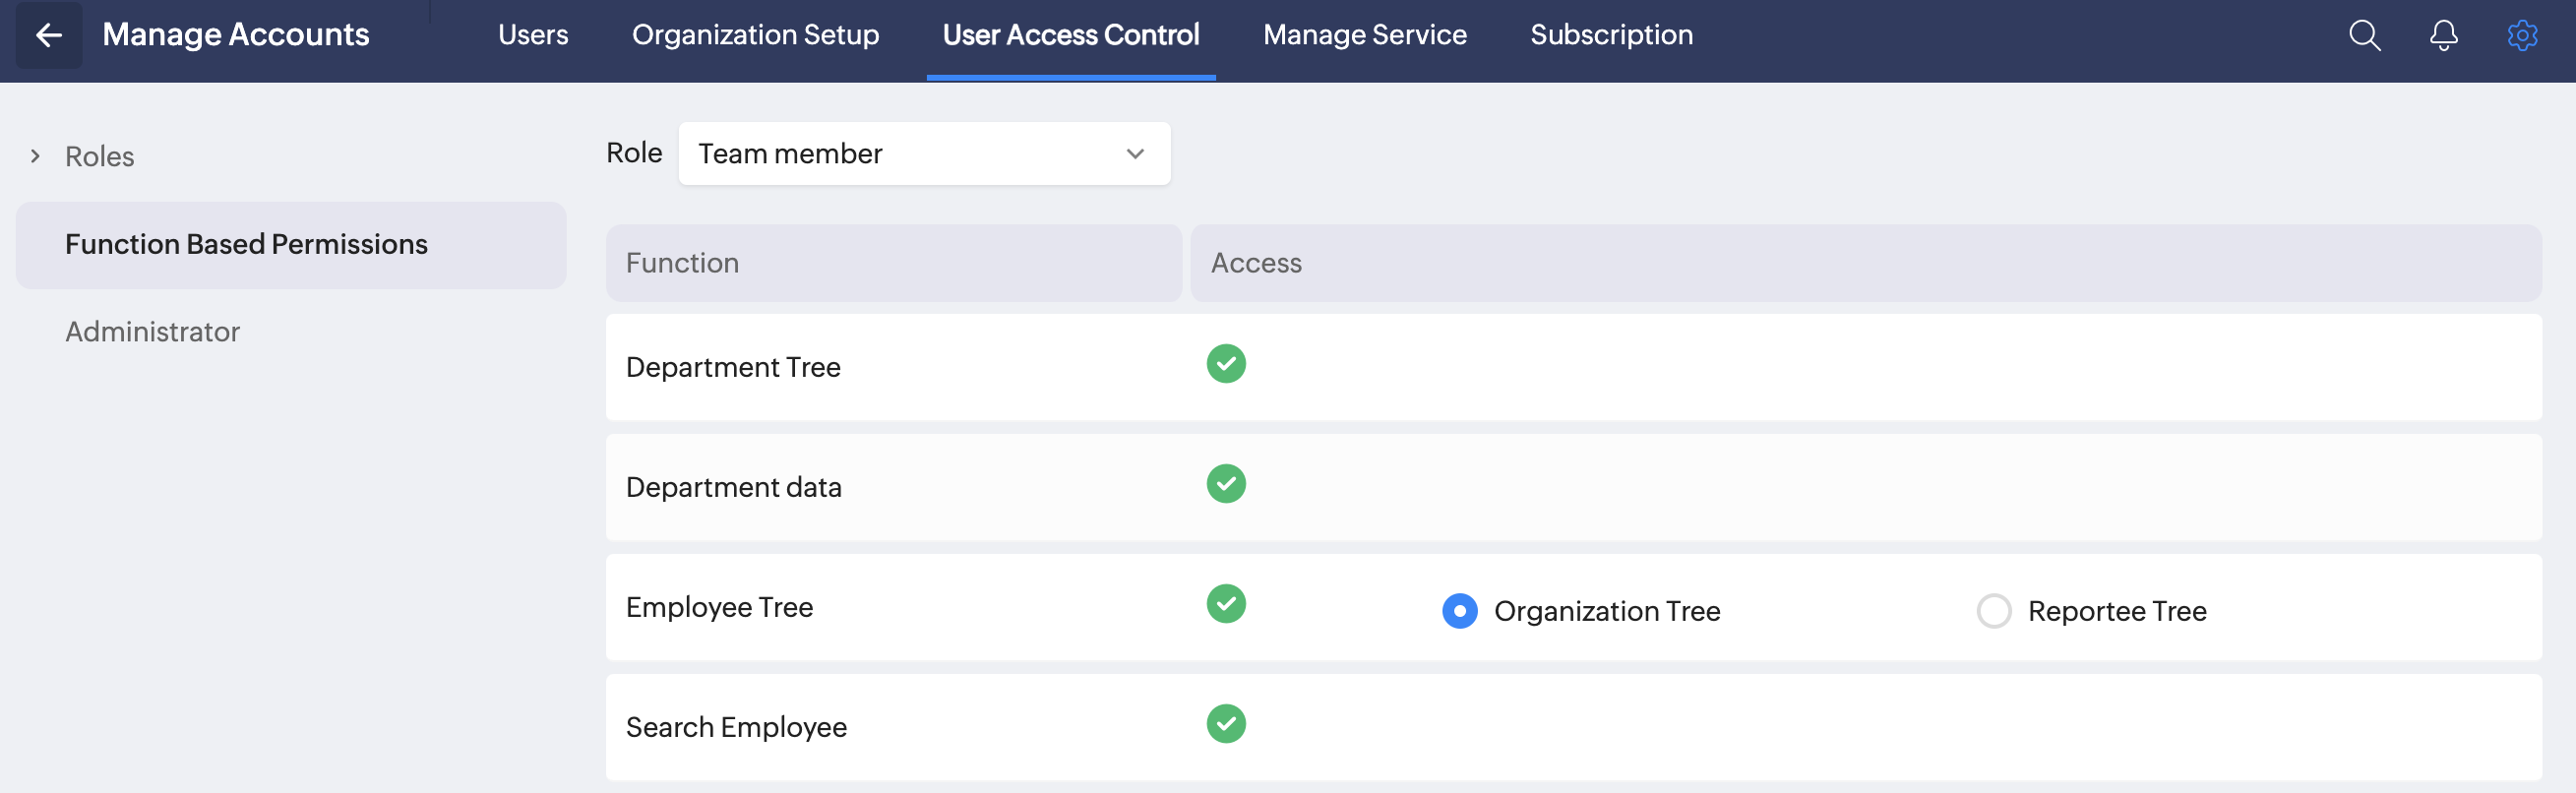2576x793 pixels.
Task: Open search via the magnifier icon
Action: click(x=2364, y=36)
